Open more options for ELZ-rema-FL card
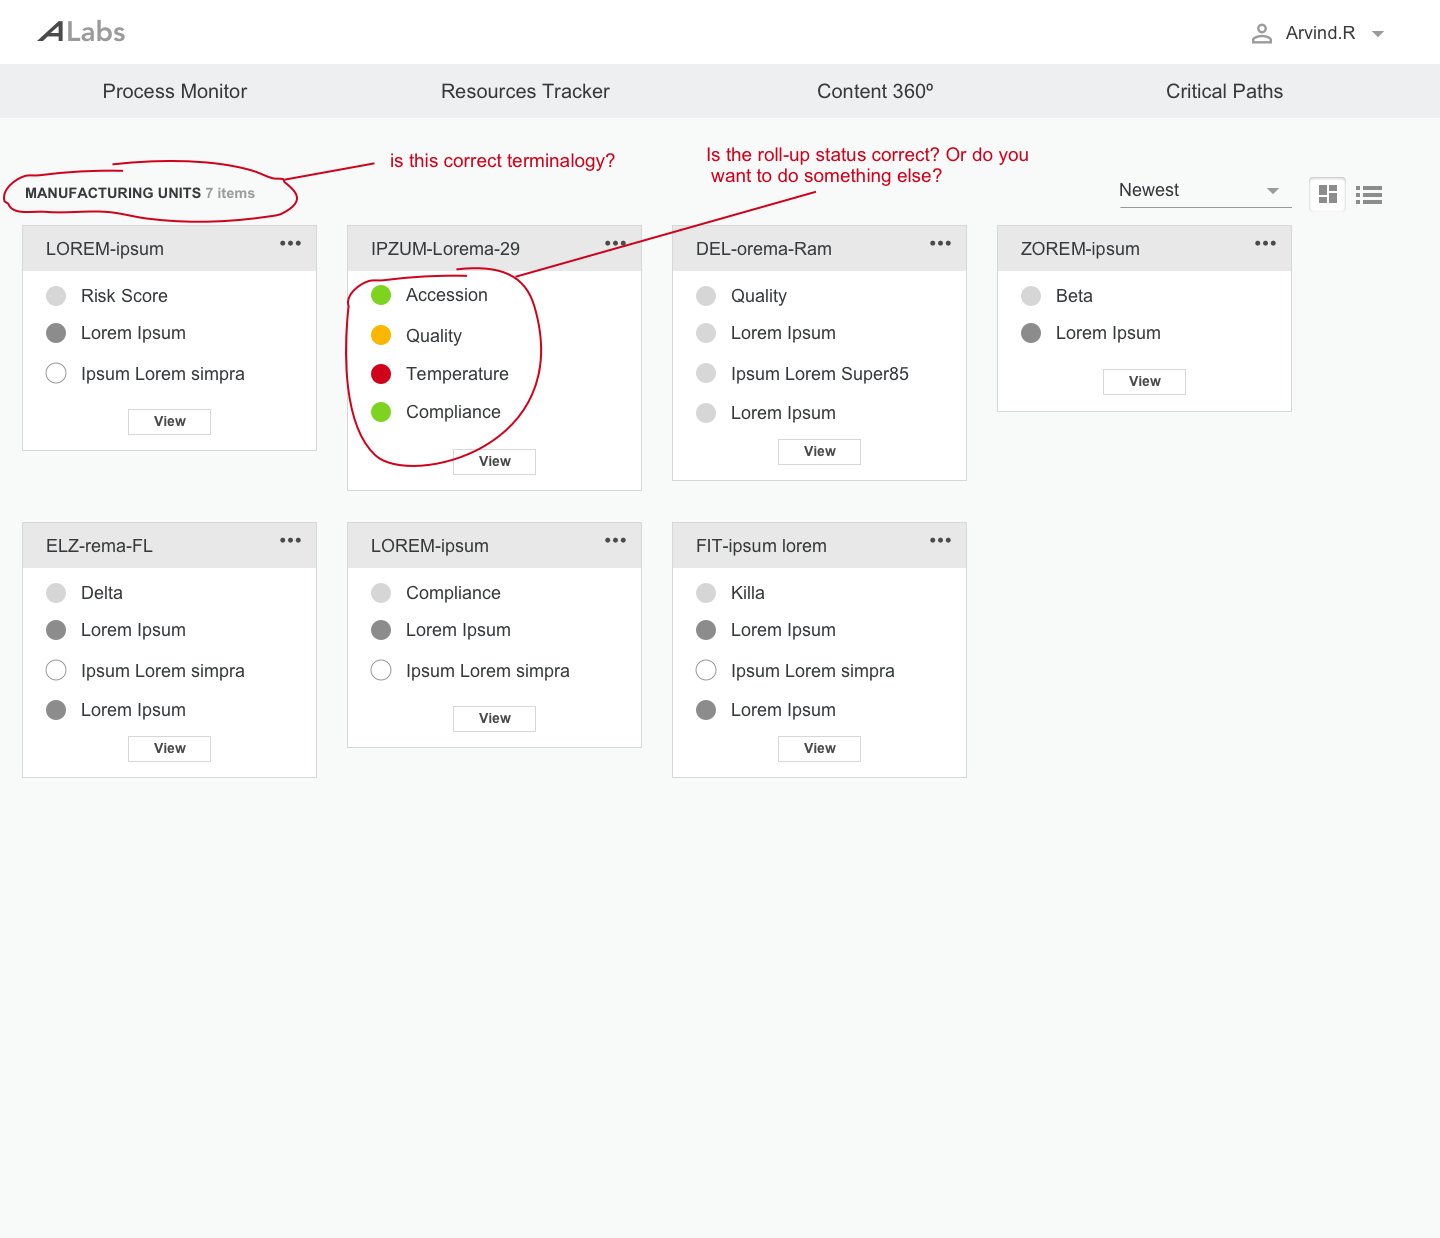The image size is (1440, 1238). (x=290, y=541)
